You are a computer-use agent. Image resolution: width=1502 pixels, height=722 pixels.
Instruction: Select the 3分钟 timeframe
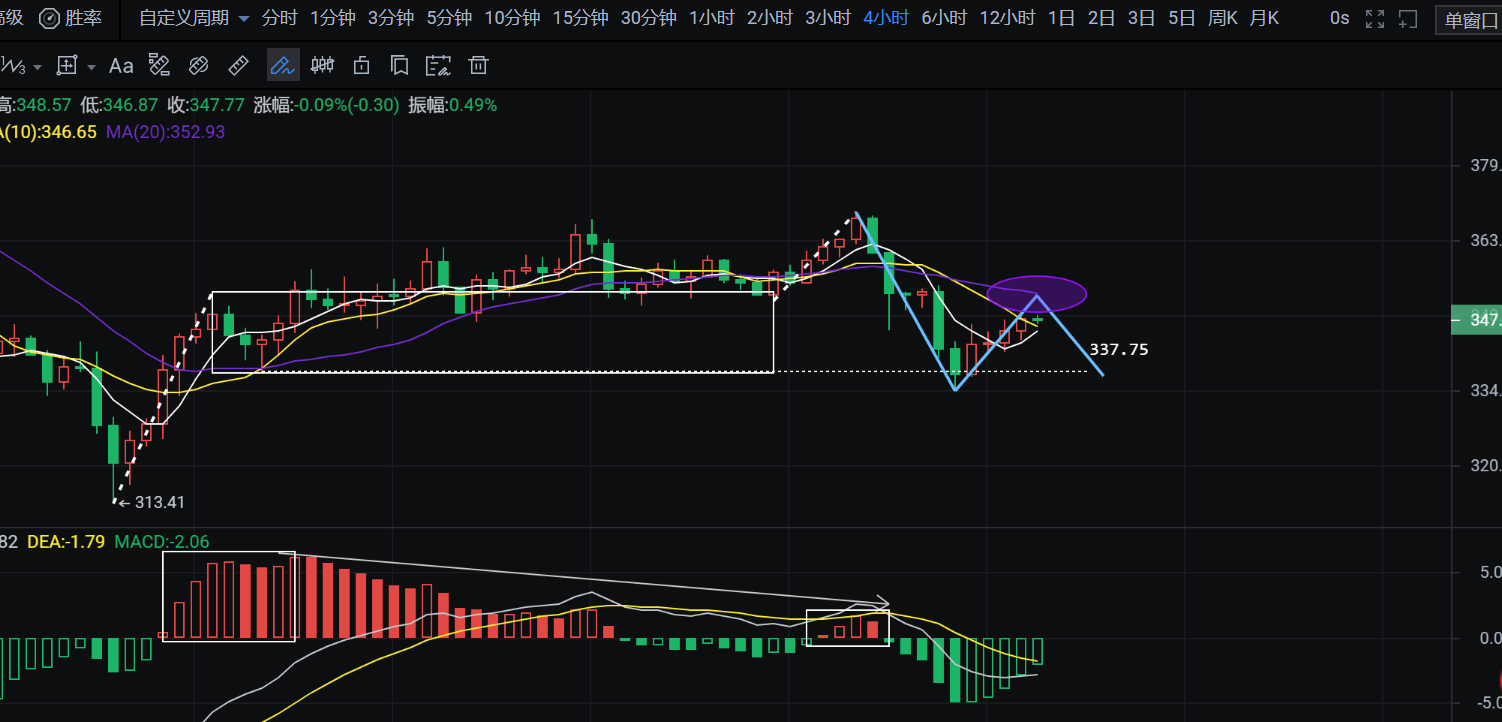pos(391,18)
